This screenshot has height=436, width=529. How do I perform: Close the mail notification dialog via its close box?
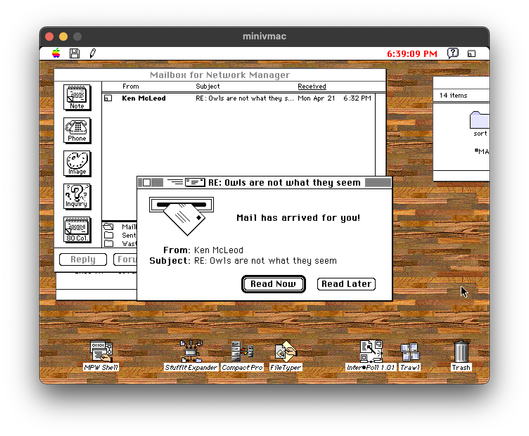click(x=146, y=183)
